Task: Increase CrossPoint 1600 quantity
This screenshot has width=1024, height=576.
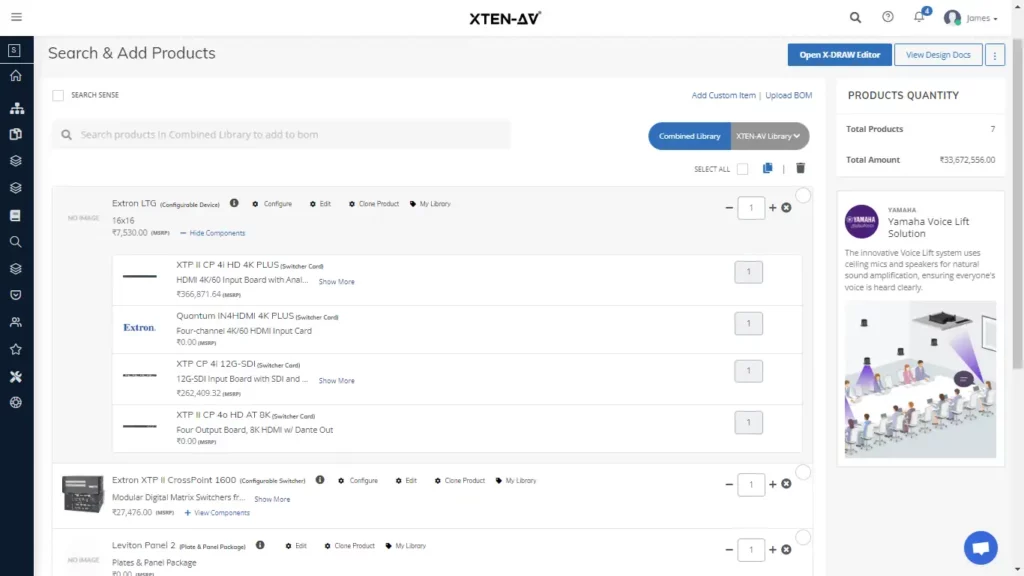Action: [x=773, y=485]
